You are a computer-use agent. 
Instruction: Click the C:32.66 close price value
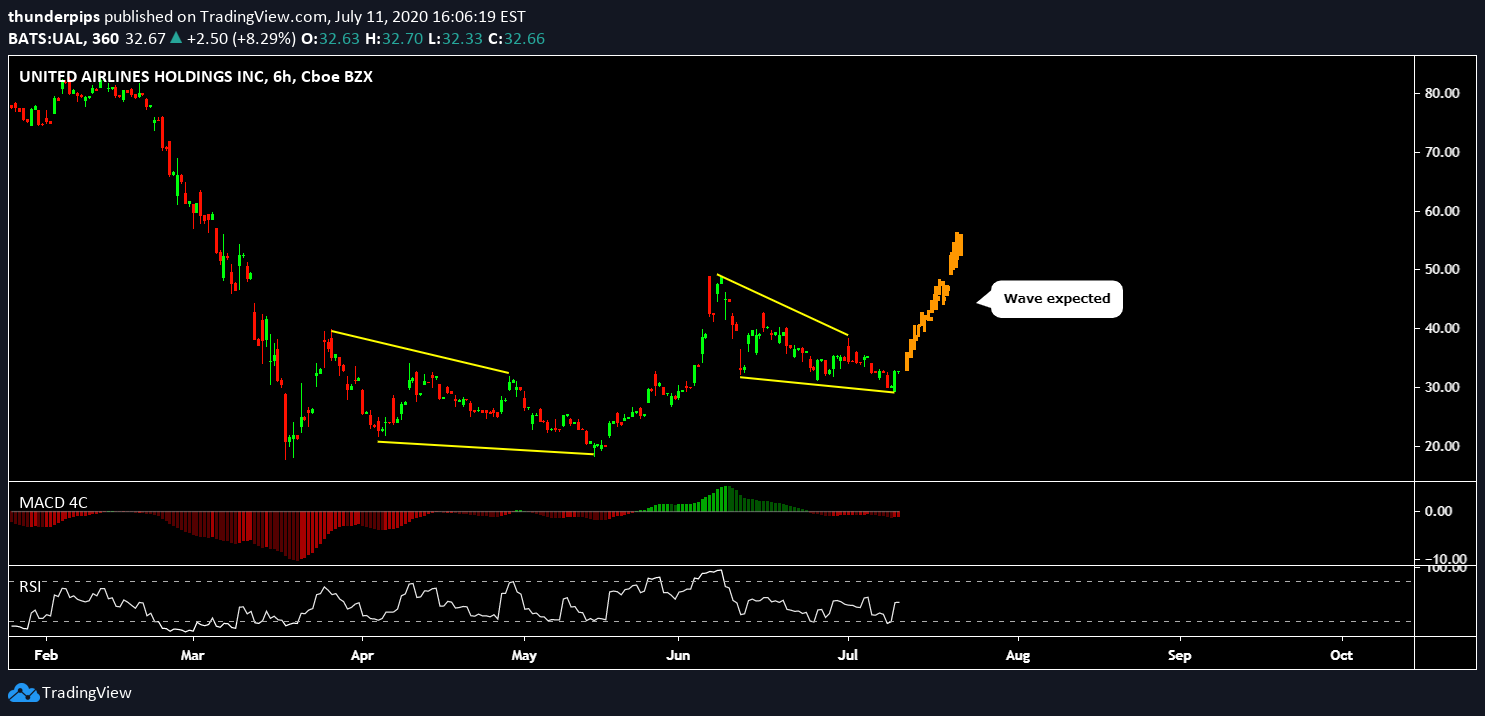click(x=516, y=39)
